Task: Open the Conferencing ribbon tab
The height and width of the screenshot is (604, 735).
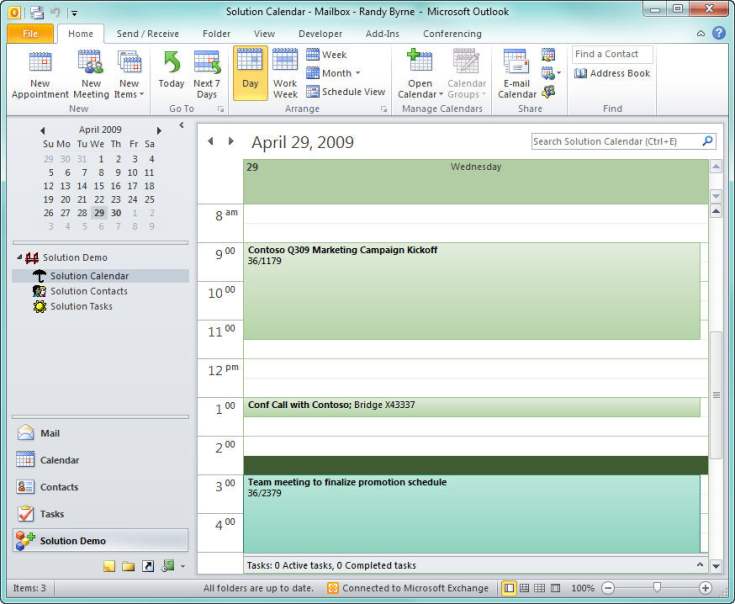Action: [452, 34]
